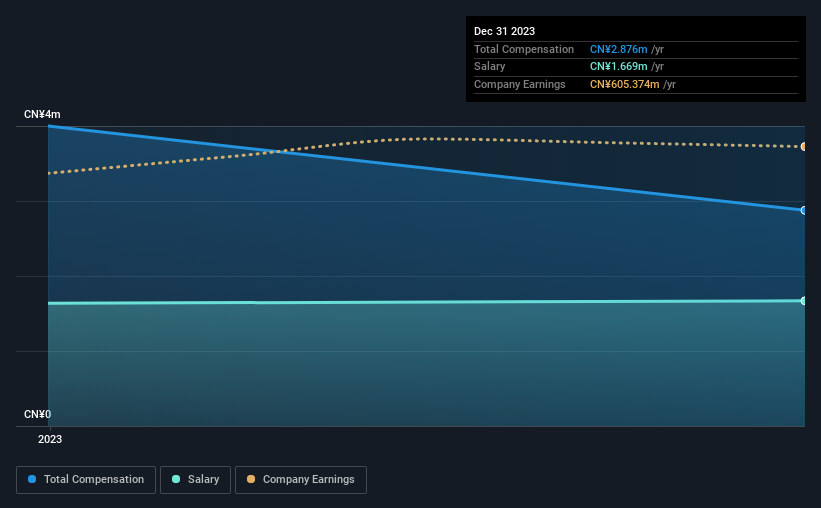The height and width of the screenshot is (508, 821).
Task: Click the CN¥0 y-axis label
Action: pyautogui.click(x=38, y=414)
